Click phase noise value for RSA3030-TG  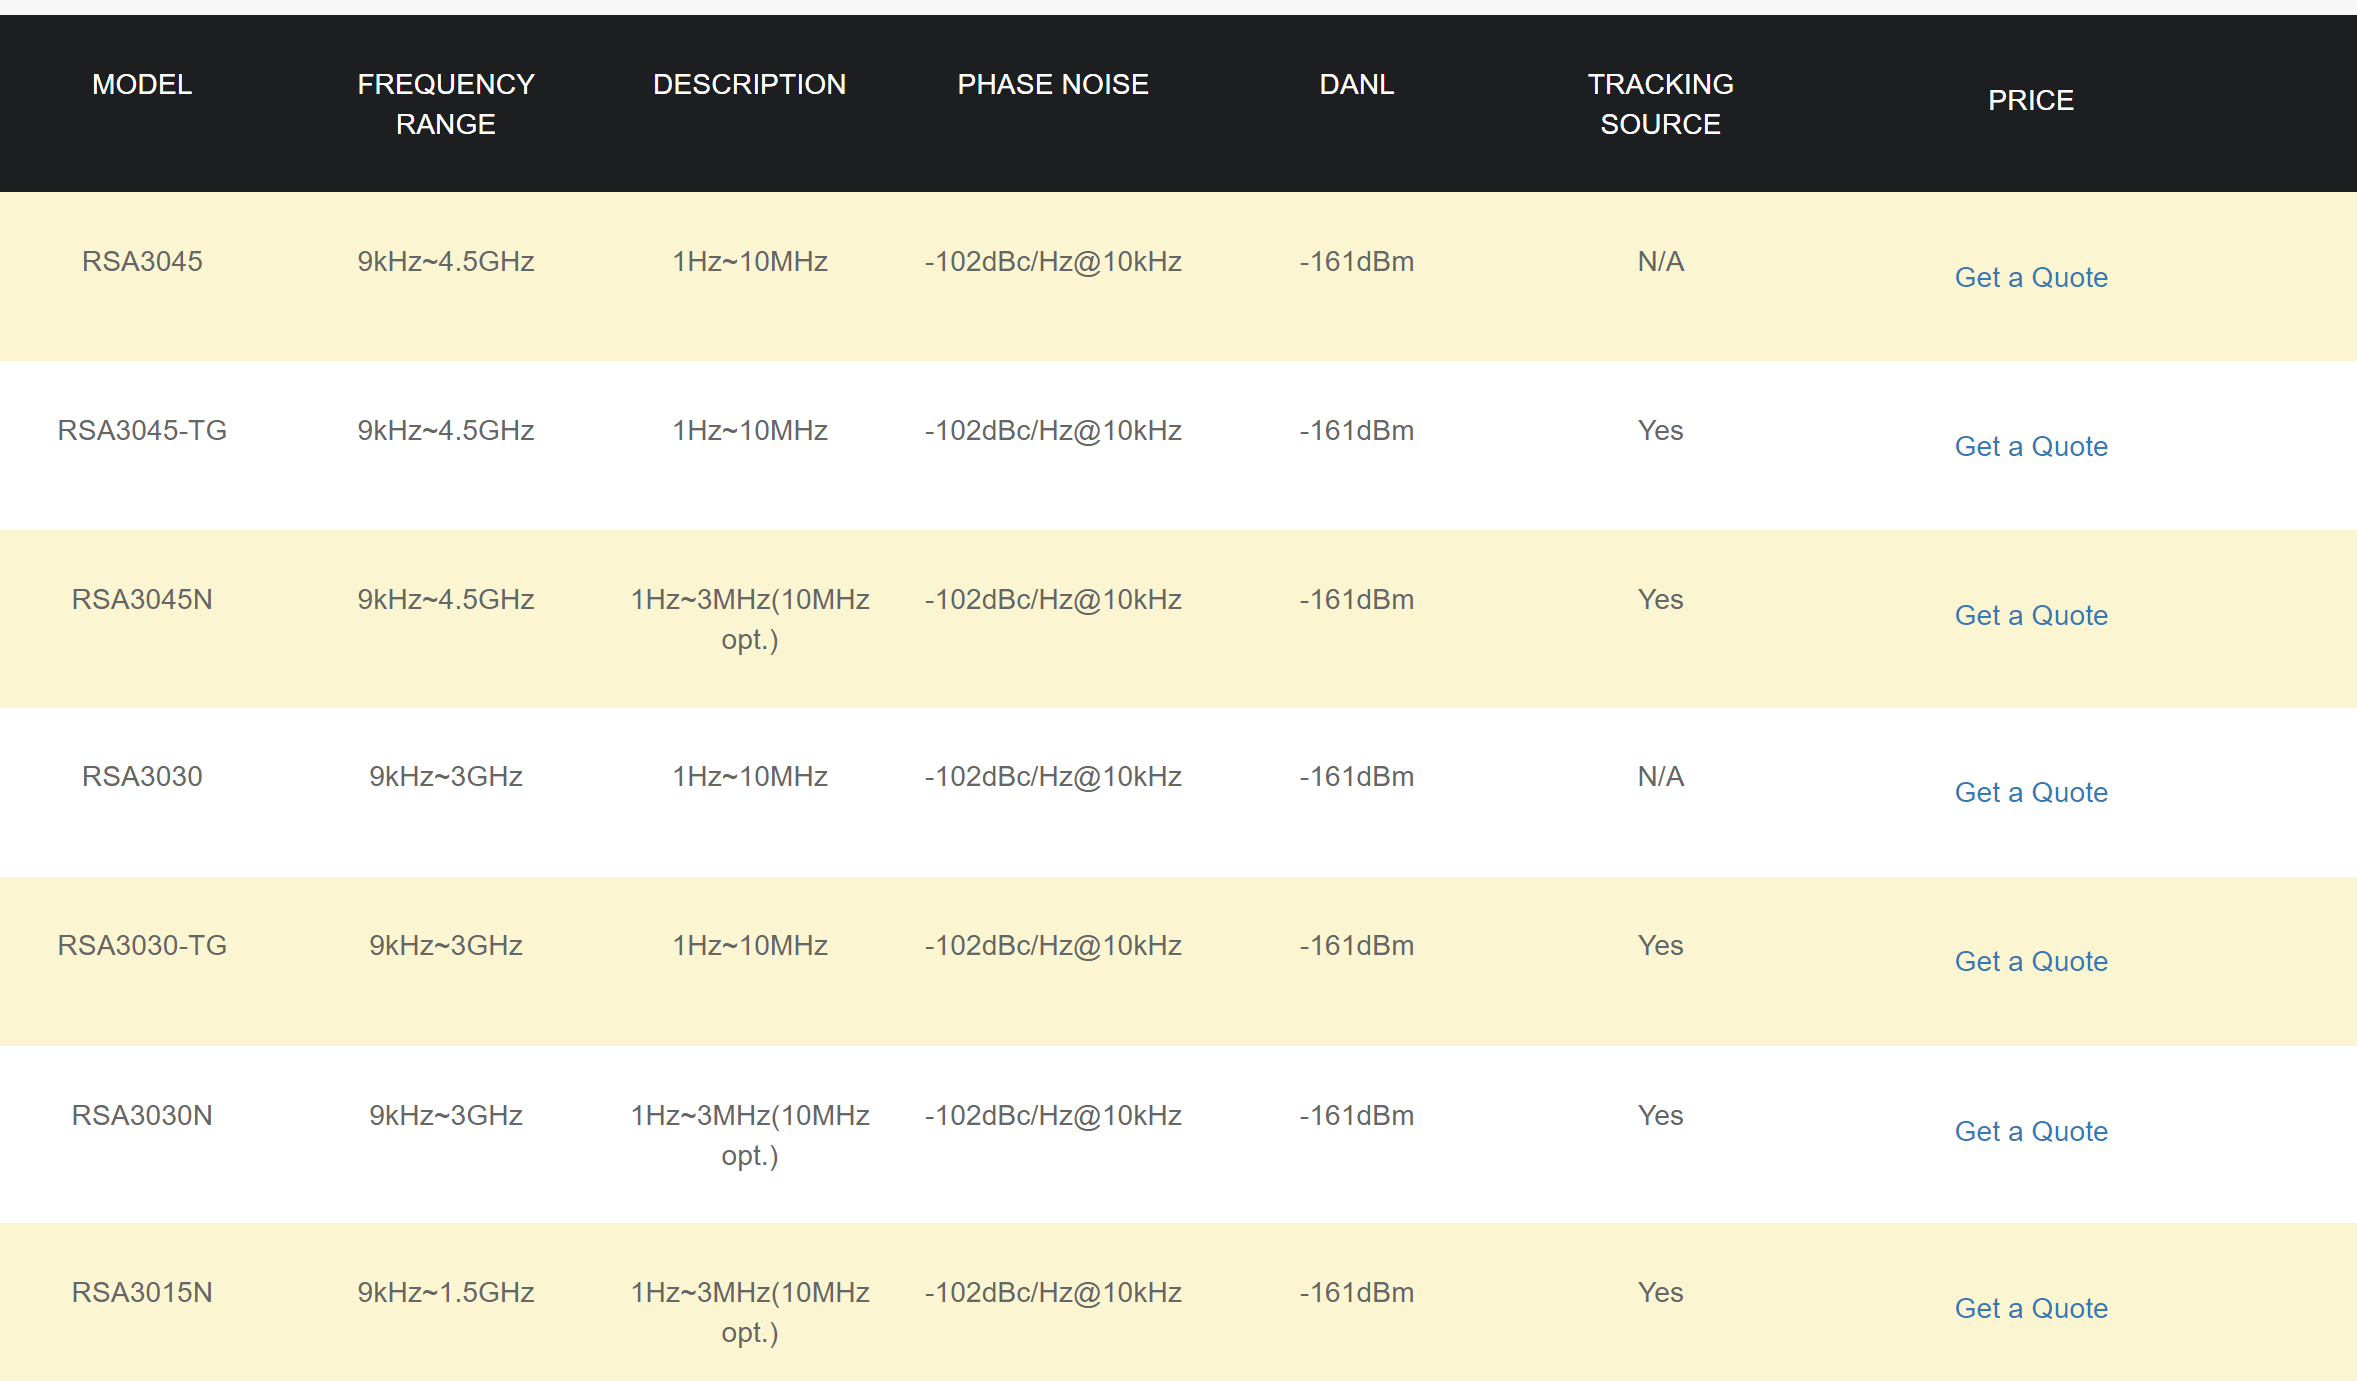(1053, 945)
